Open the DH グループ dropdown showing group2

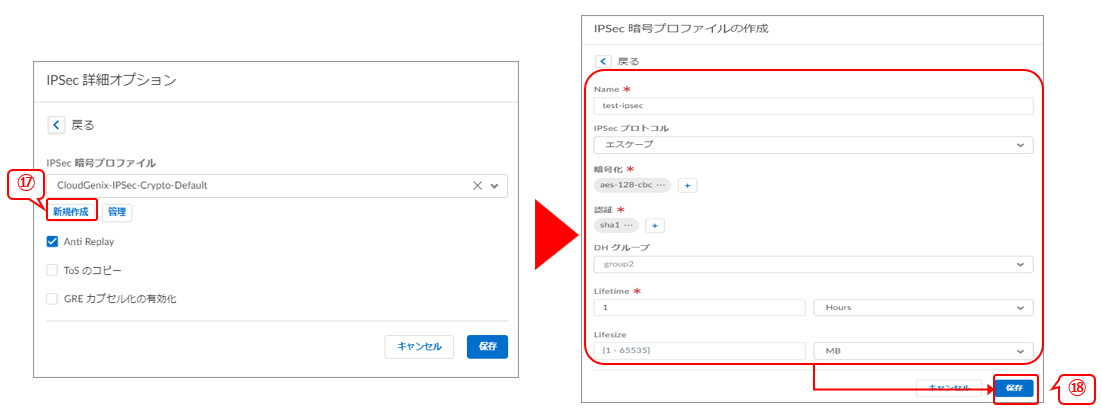coord(813,265)
